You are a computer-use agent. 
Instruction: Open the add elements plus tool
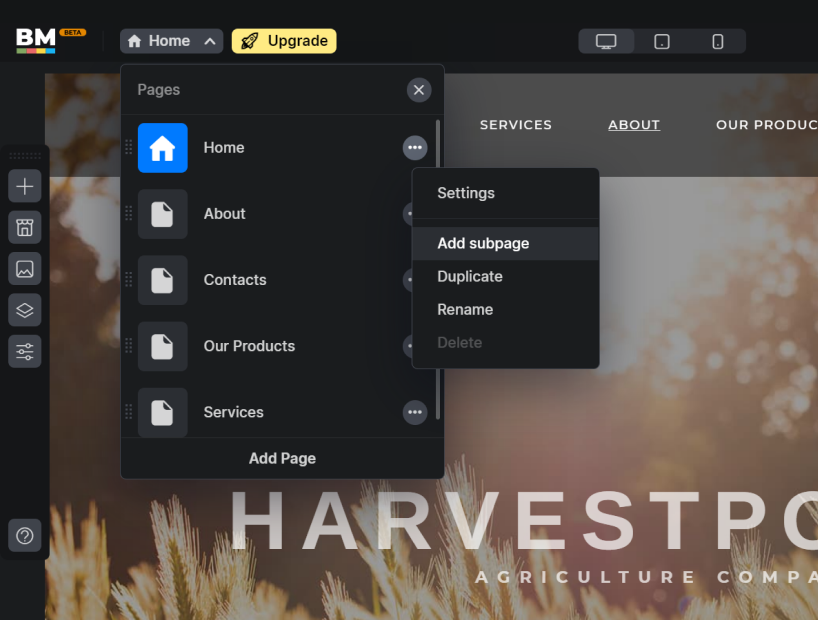(x=25, y=186)
